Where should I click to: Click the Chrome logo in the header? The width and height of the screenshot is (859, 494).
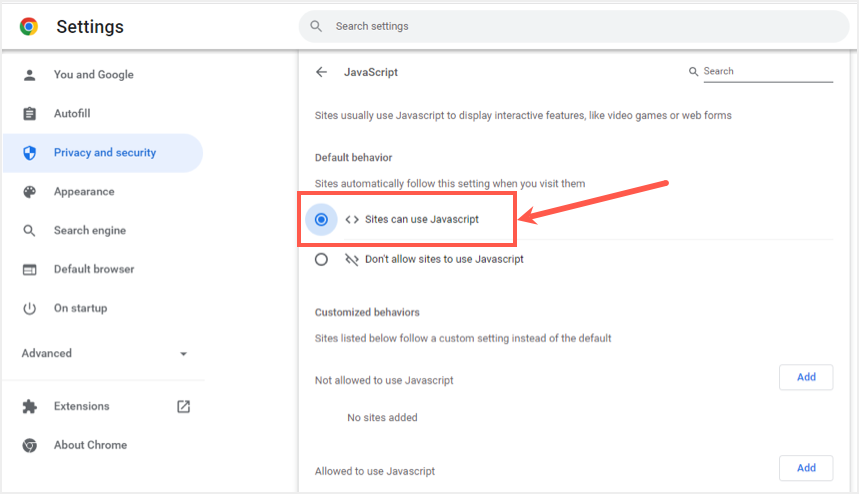click(x=29, y=26)
